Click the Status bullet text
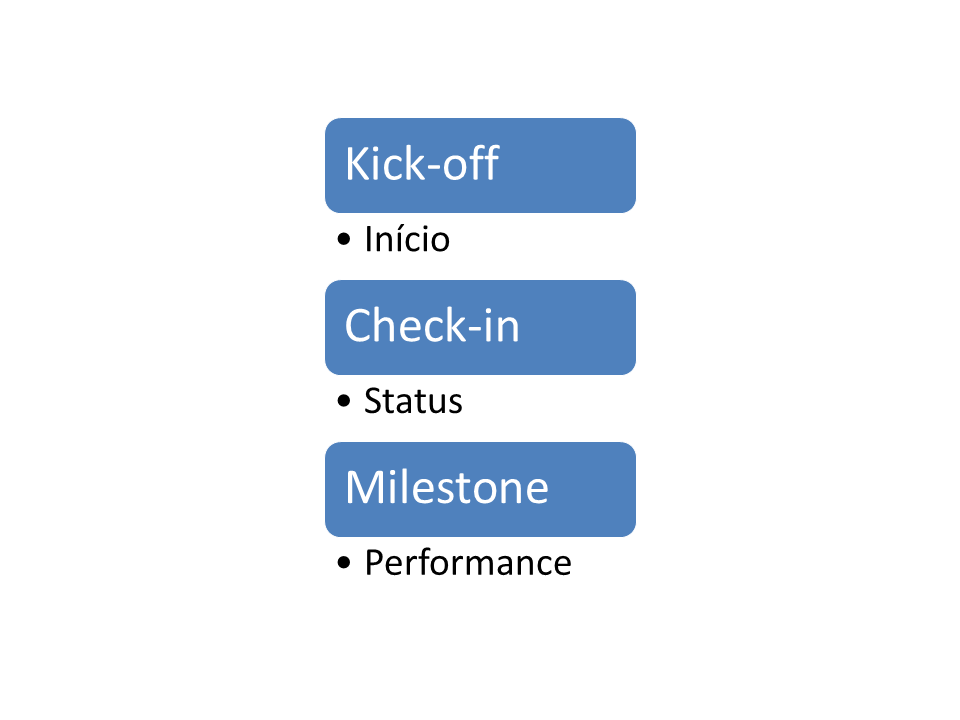 pyautogui.click(x=413, y=402)
